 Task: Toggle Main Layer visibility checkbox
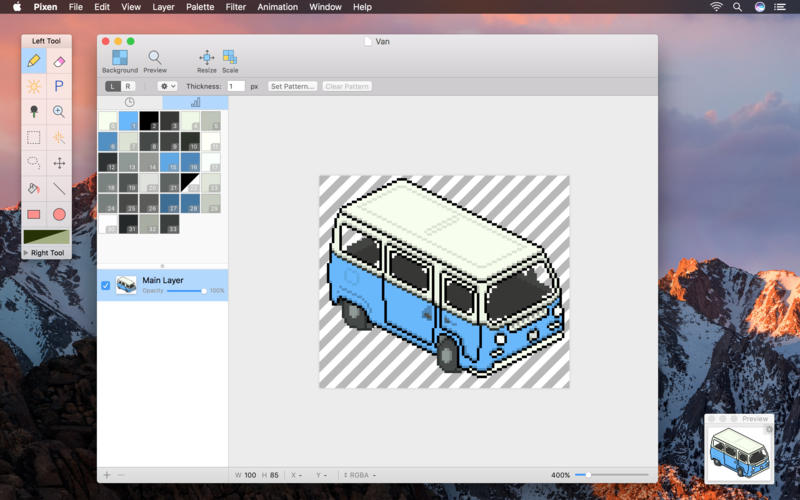pos(106,286)
